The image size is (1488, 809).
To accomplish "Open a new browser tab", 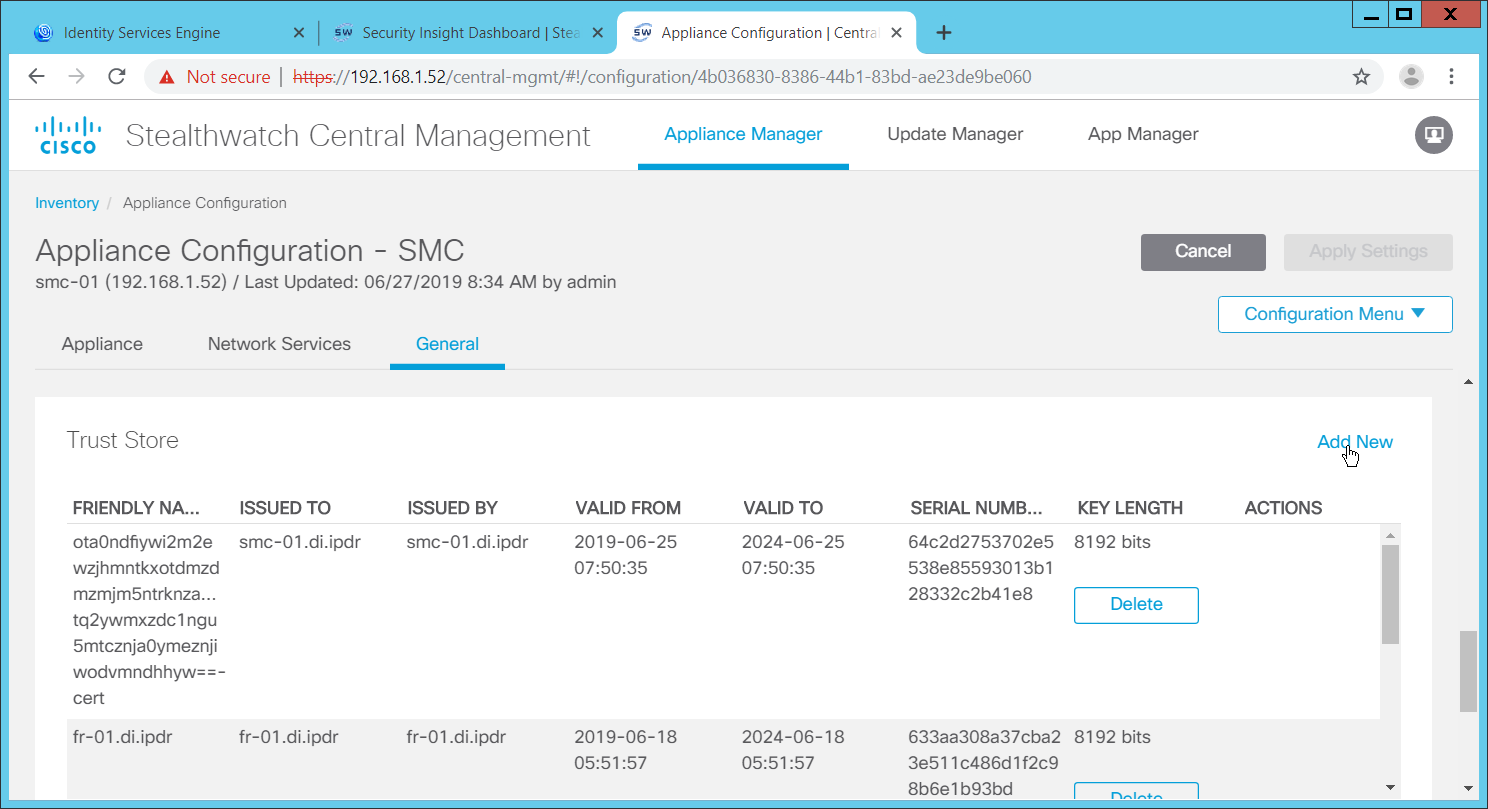I will pos(943,33).
